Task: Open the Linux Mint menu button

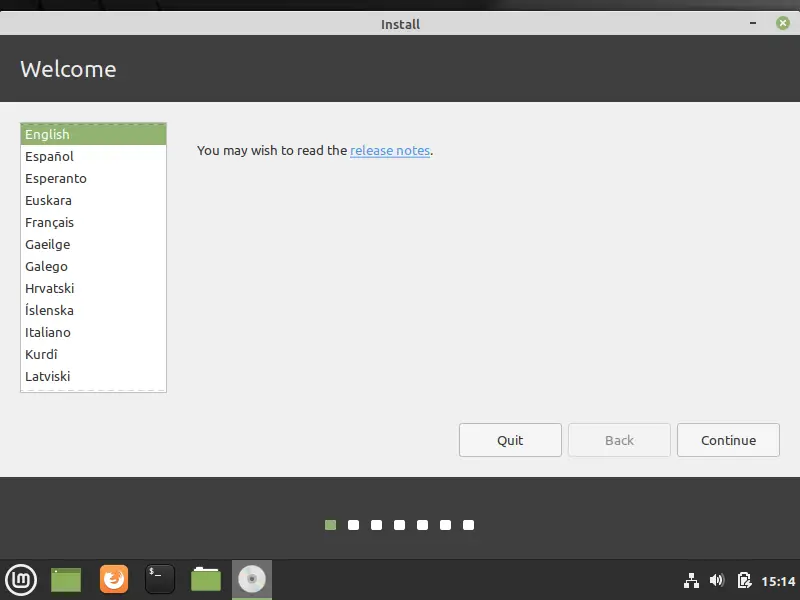Action: (x=21, y=580)
